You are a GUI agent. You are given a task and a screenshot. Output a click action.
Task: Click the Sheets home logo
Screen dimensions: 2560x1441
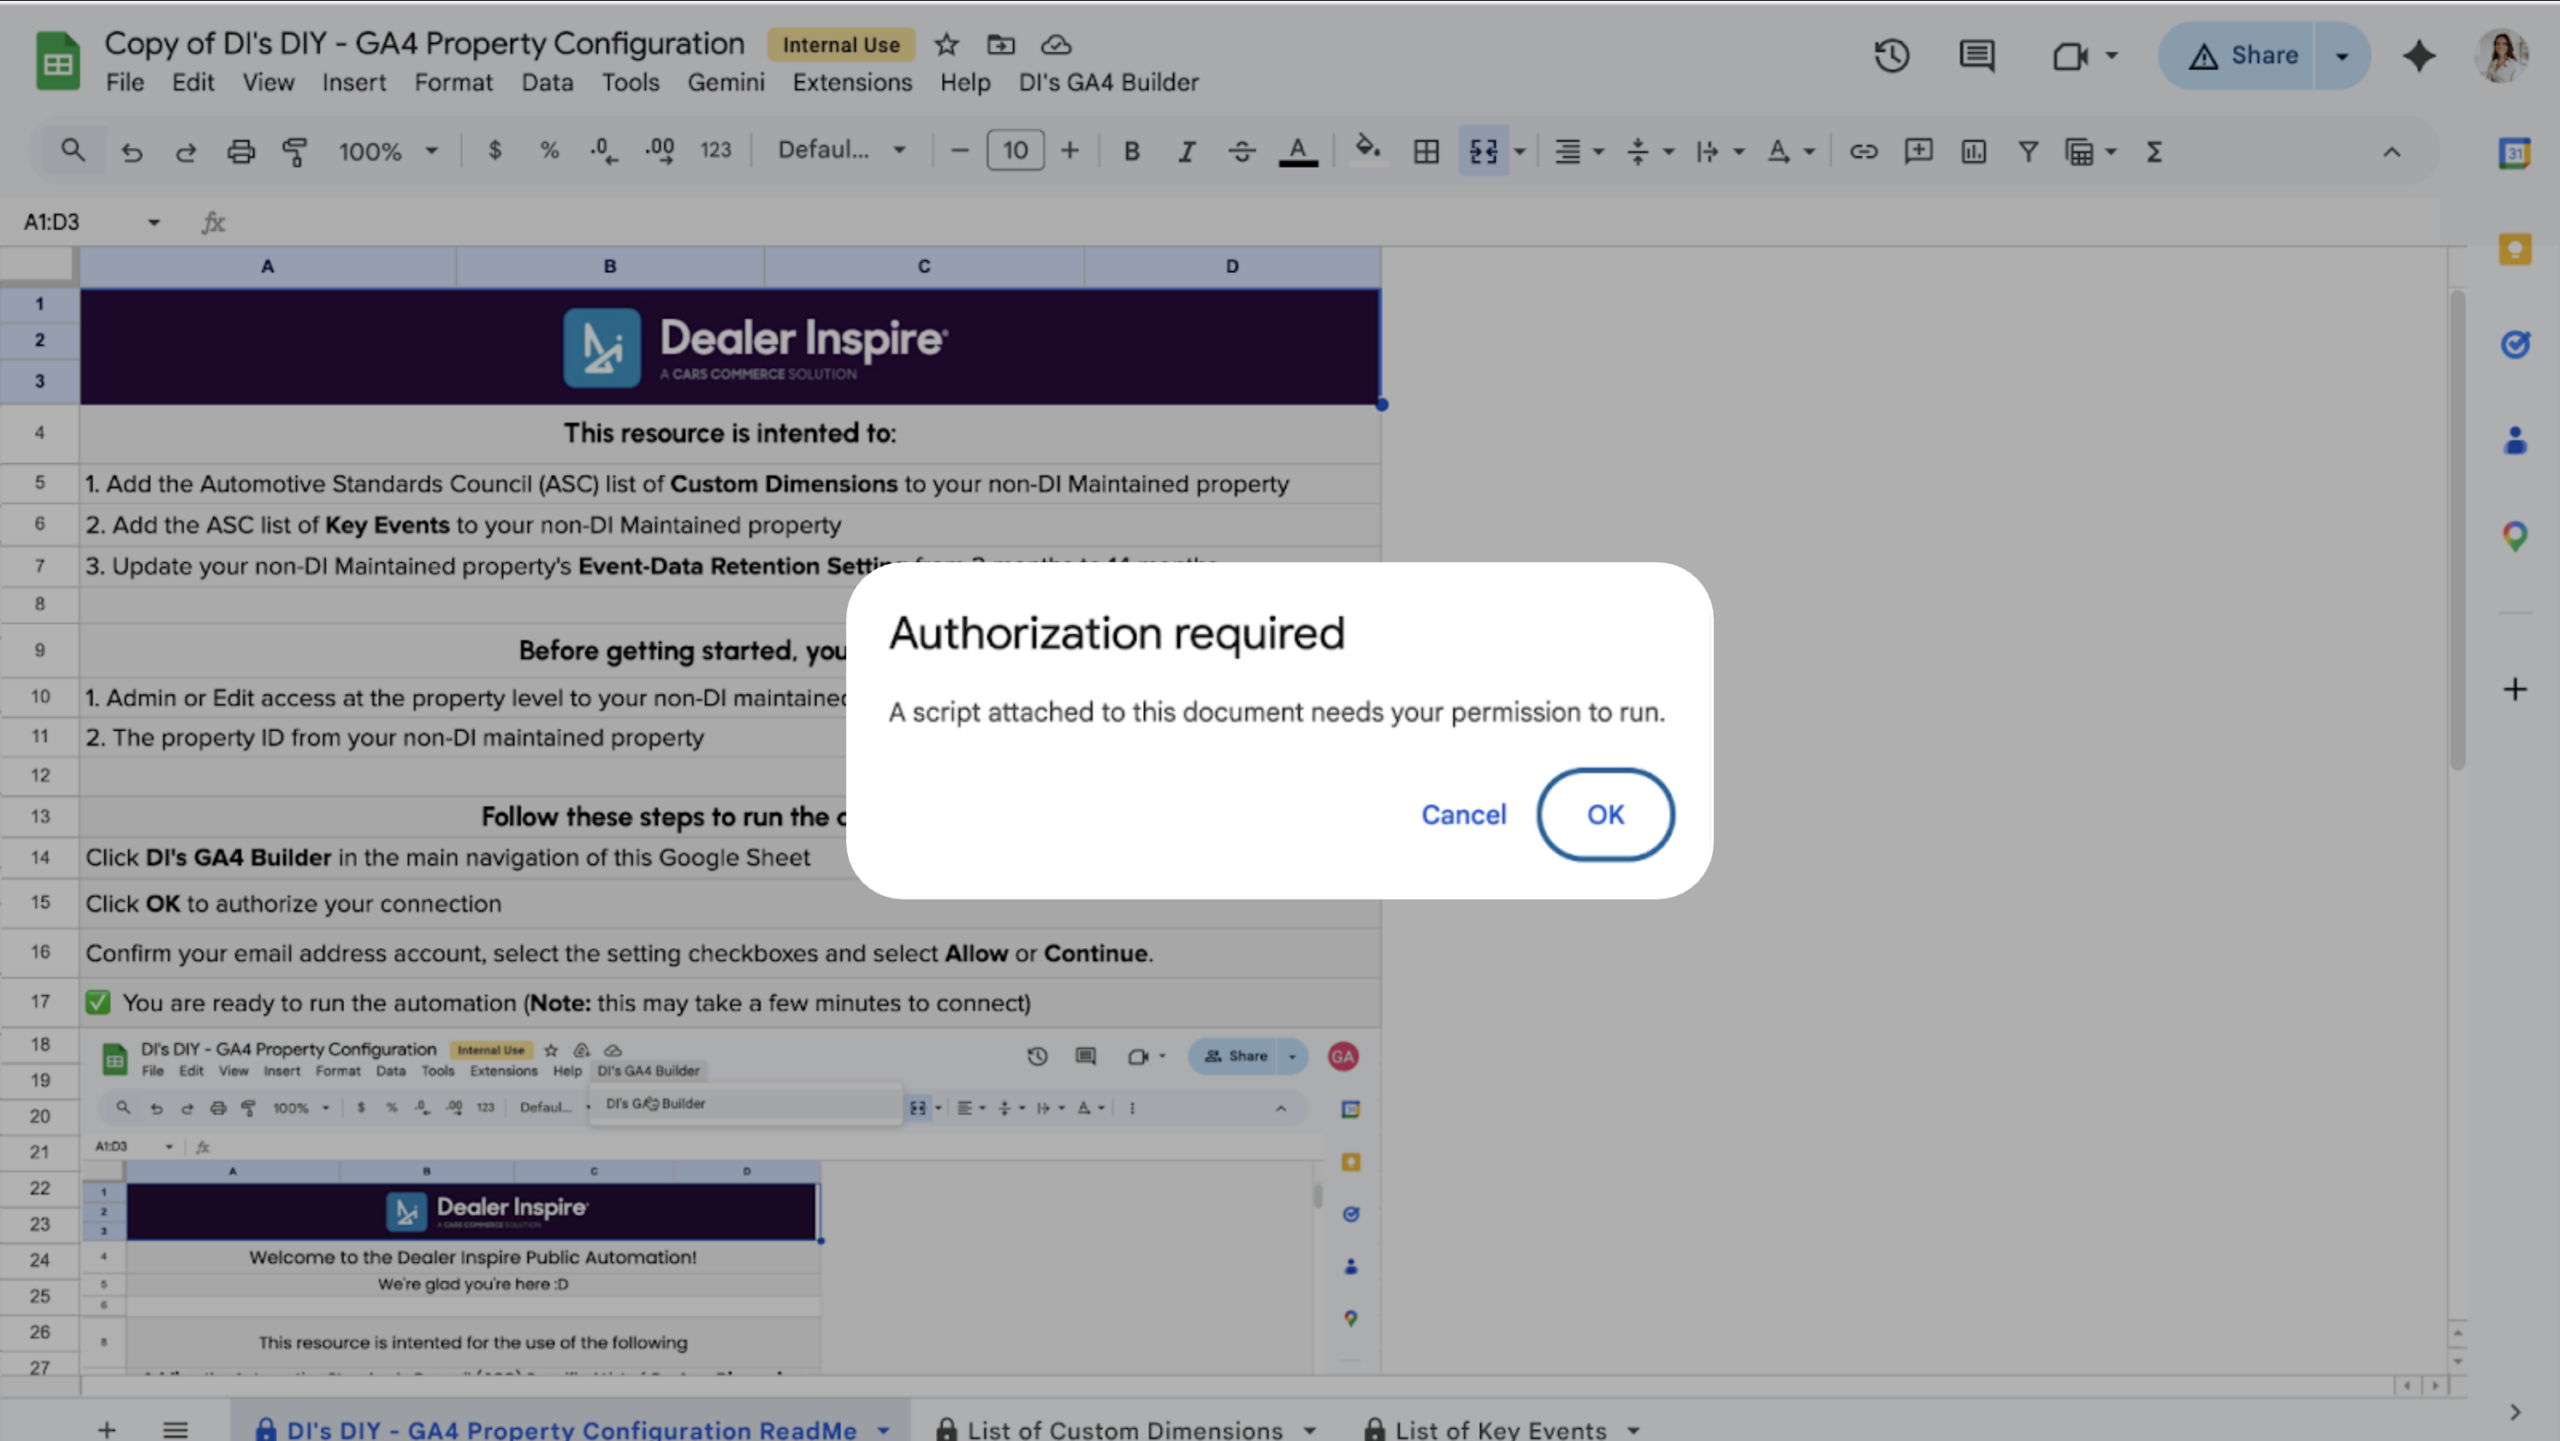tap(58, 62)
